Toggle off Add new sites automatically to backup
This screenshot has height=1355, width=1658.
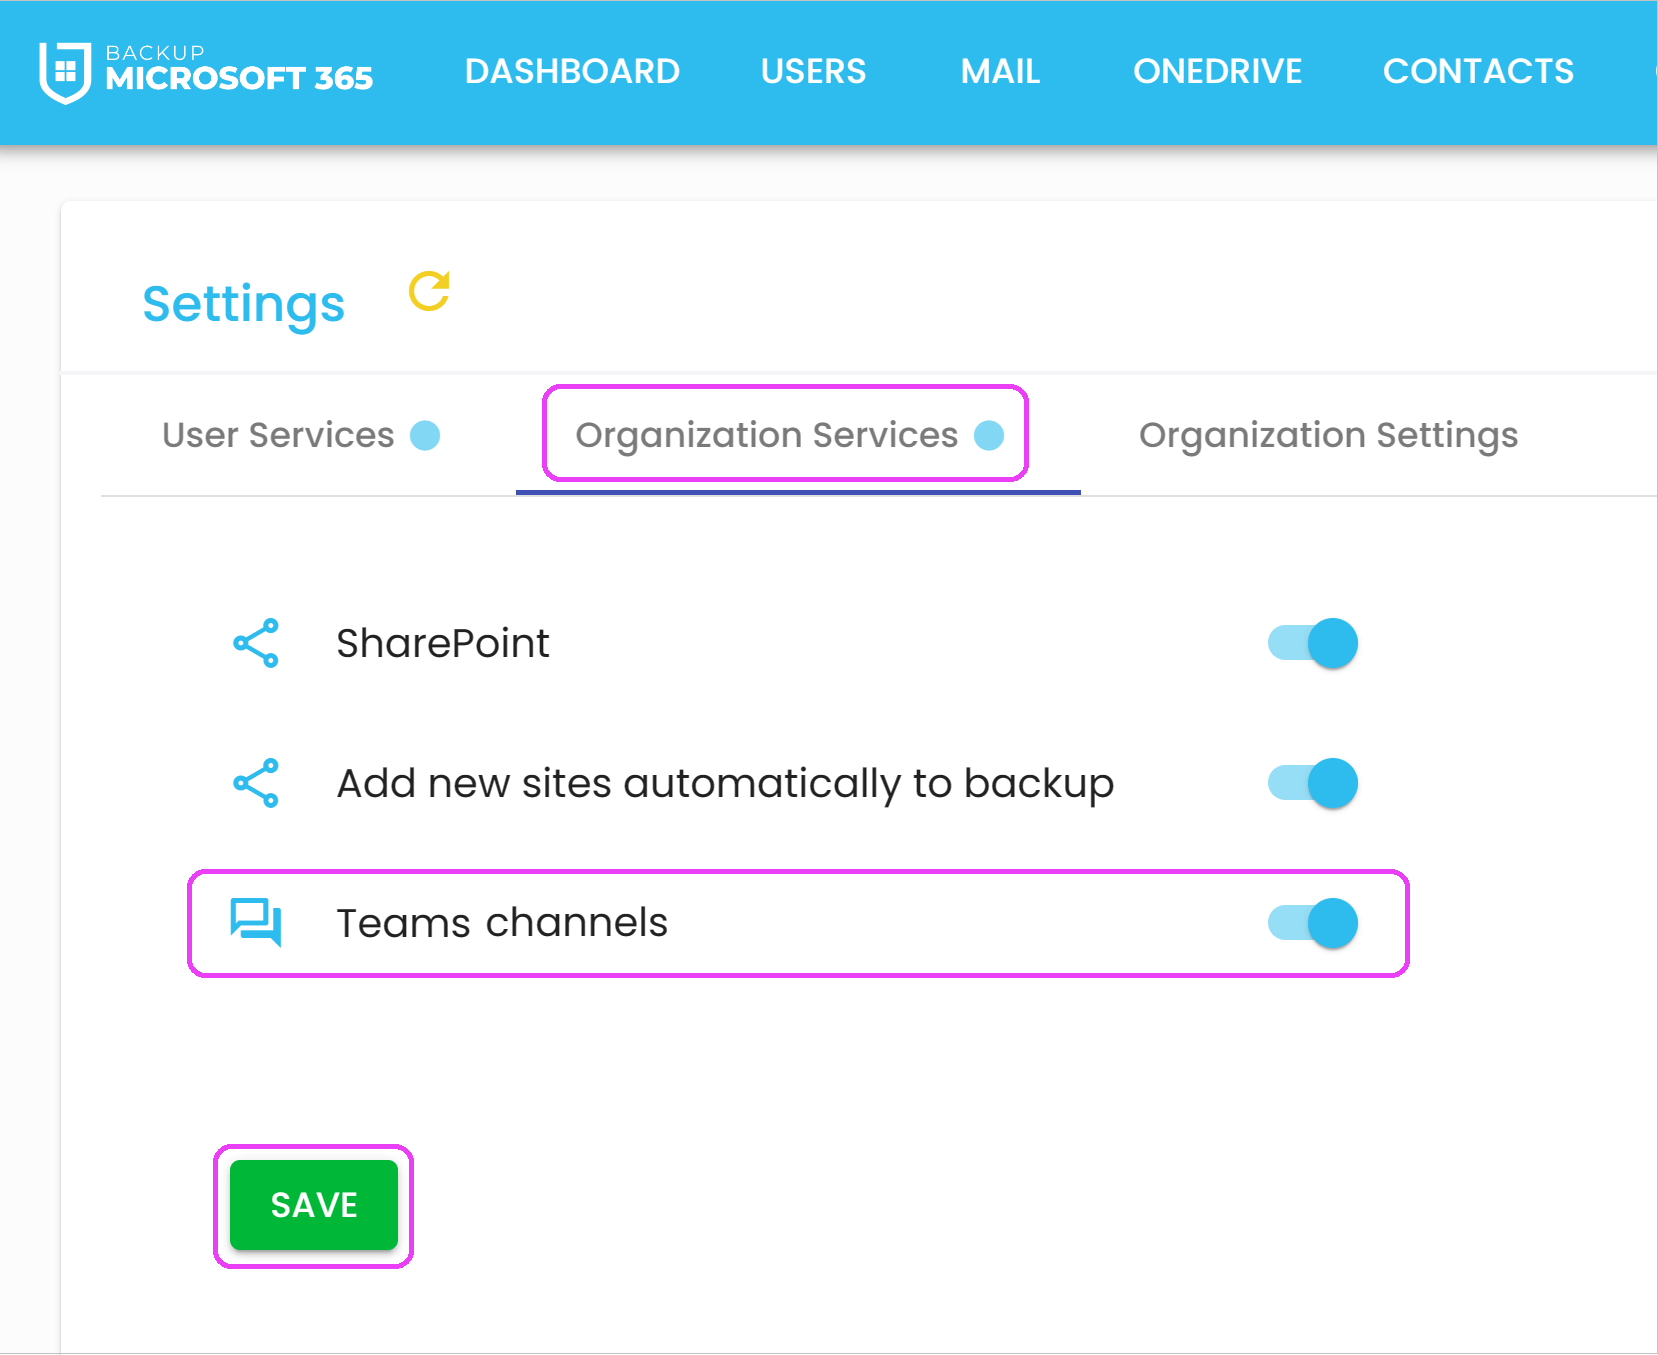point(1312,783)
